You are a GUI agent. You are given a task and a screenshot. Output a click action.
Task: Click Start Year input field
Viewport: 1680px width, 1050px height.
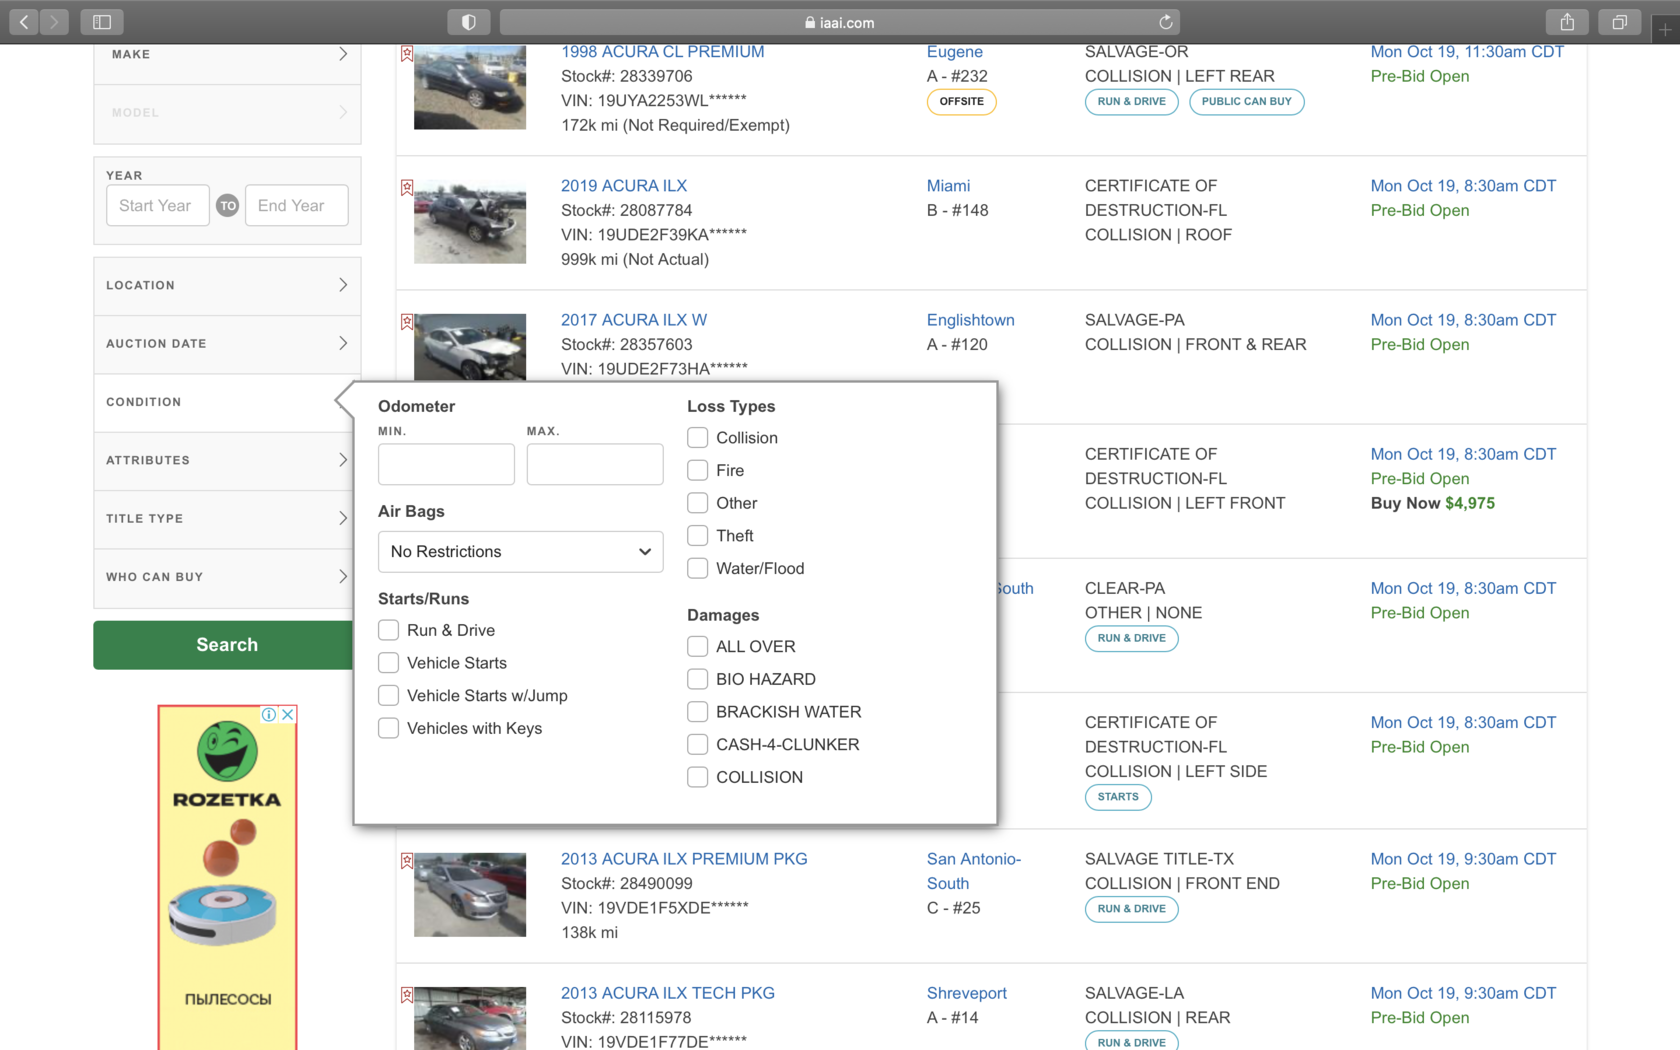[158, 205]
